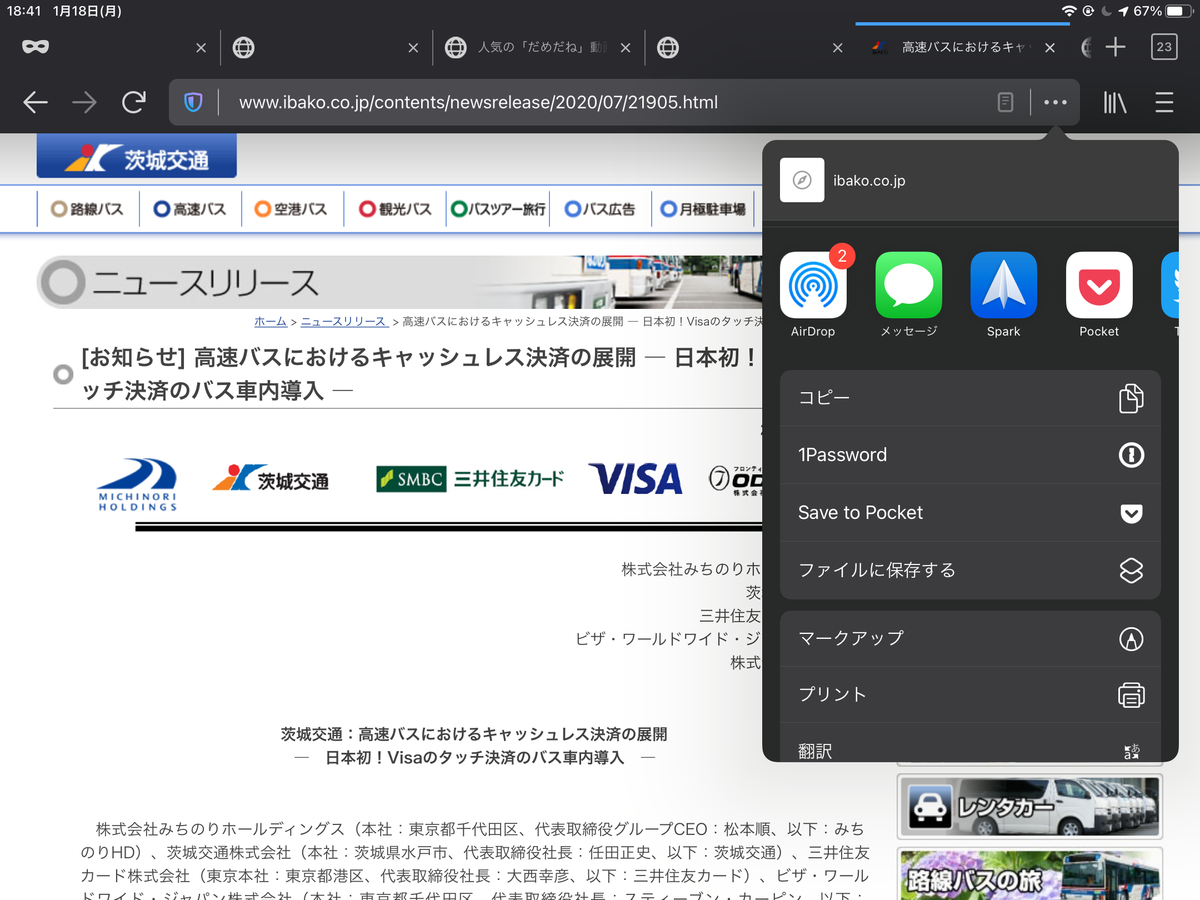Open 月極駐車場 navigation item
Image resolution: width=1200 pixels, height=900 pixels.
point(704,210)
